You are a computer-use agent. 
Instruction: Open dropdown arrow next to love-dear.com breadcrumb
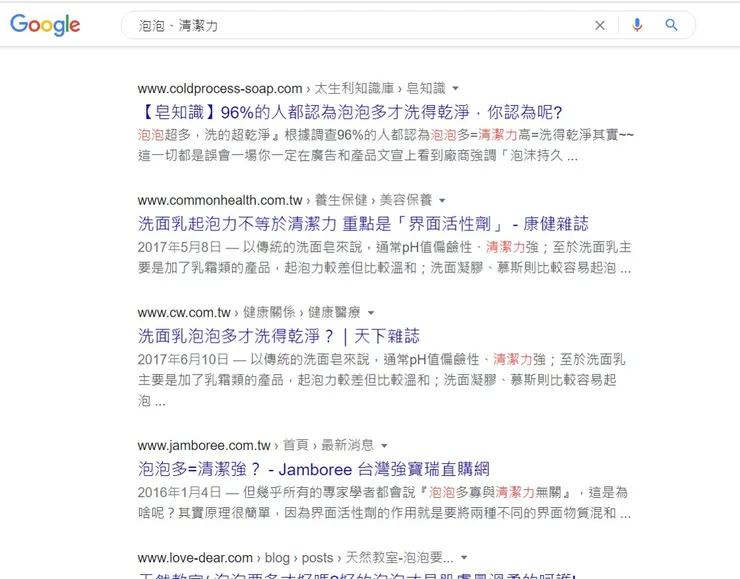point(464,558)
